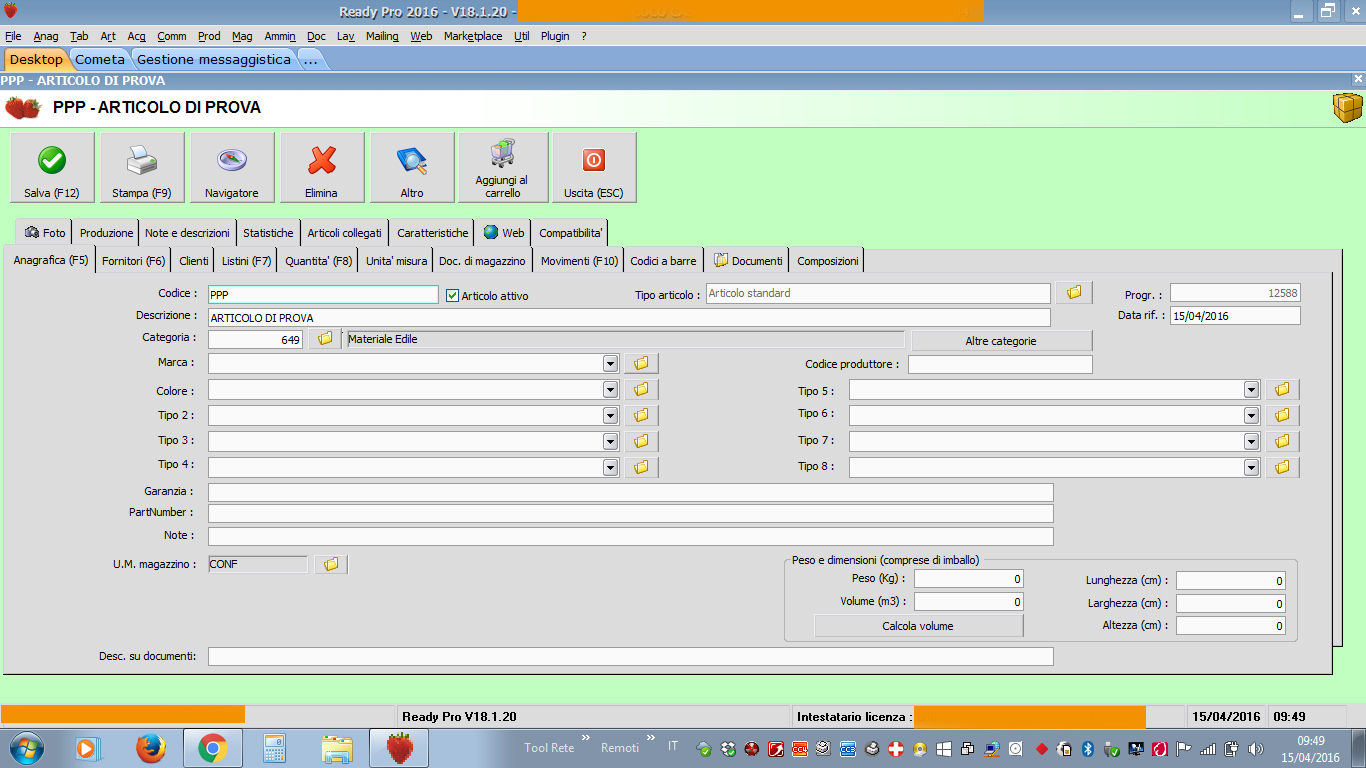Image resolution: width=1366 pixels, height=768 pixels.
Task: Click the Descrizione input field
Action: 629,318
